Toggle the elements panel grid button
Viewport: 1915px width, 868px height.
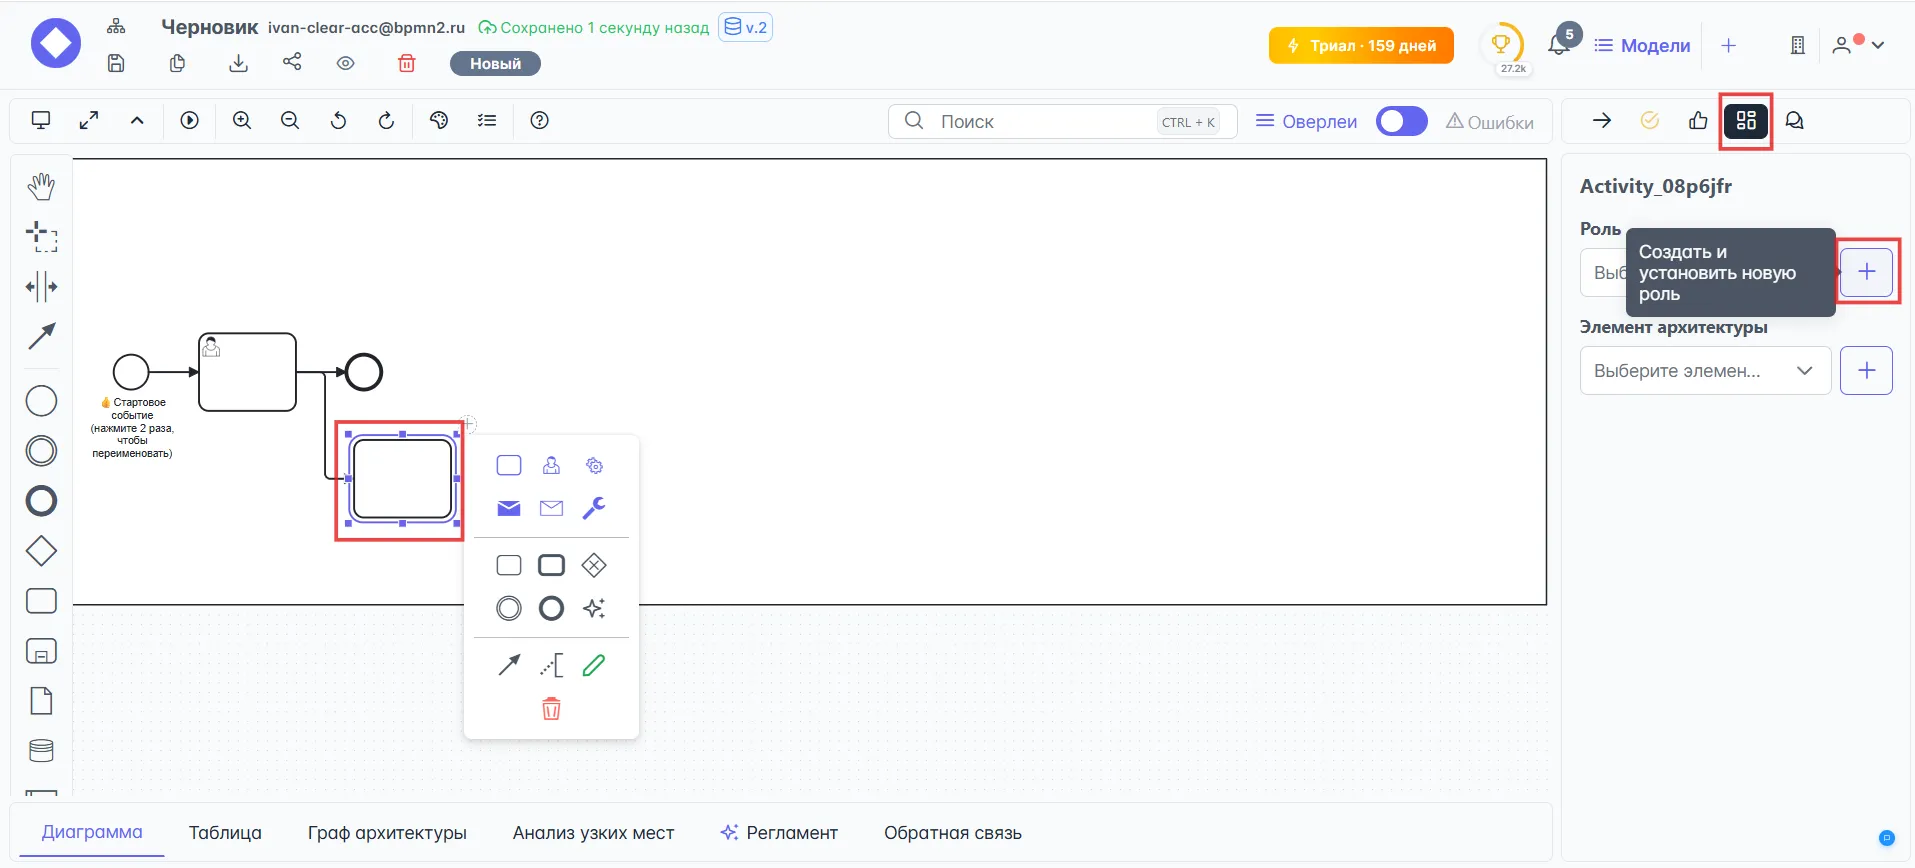[1745, 121]
